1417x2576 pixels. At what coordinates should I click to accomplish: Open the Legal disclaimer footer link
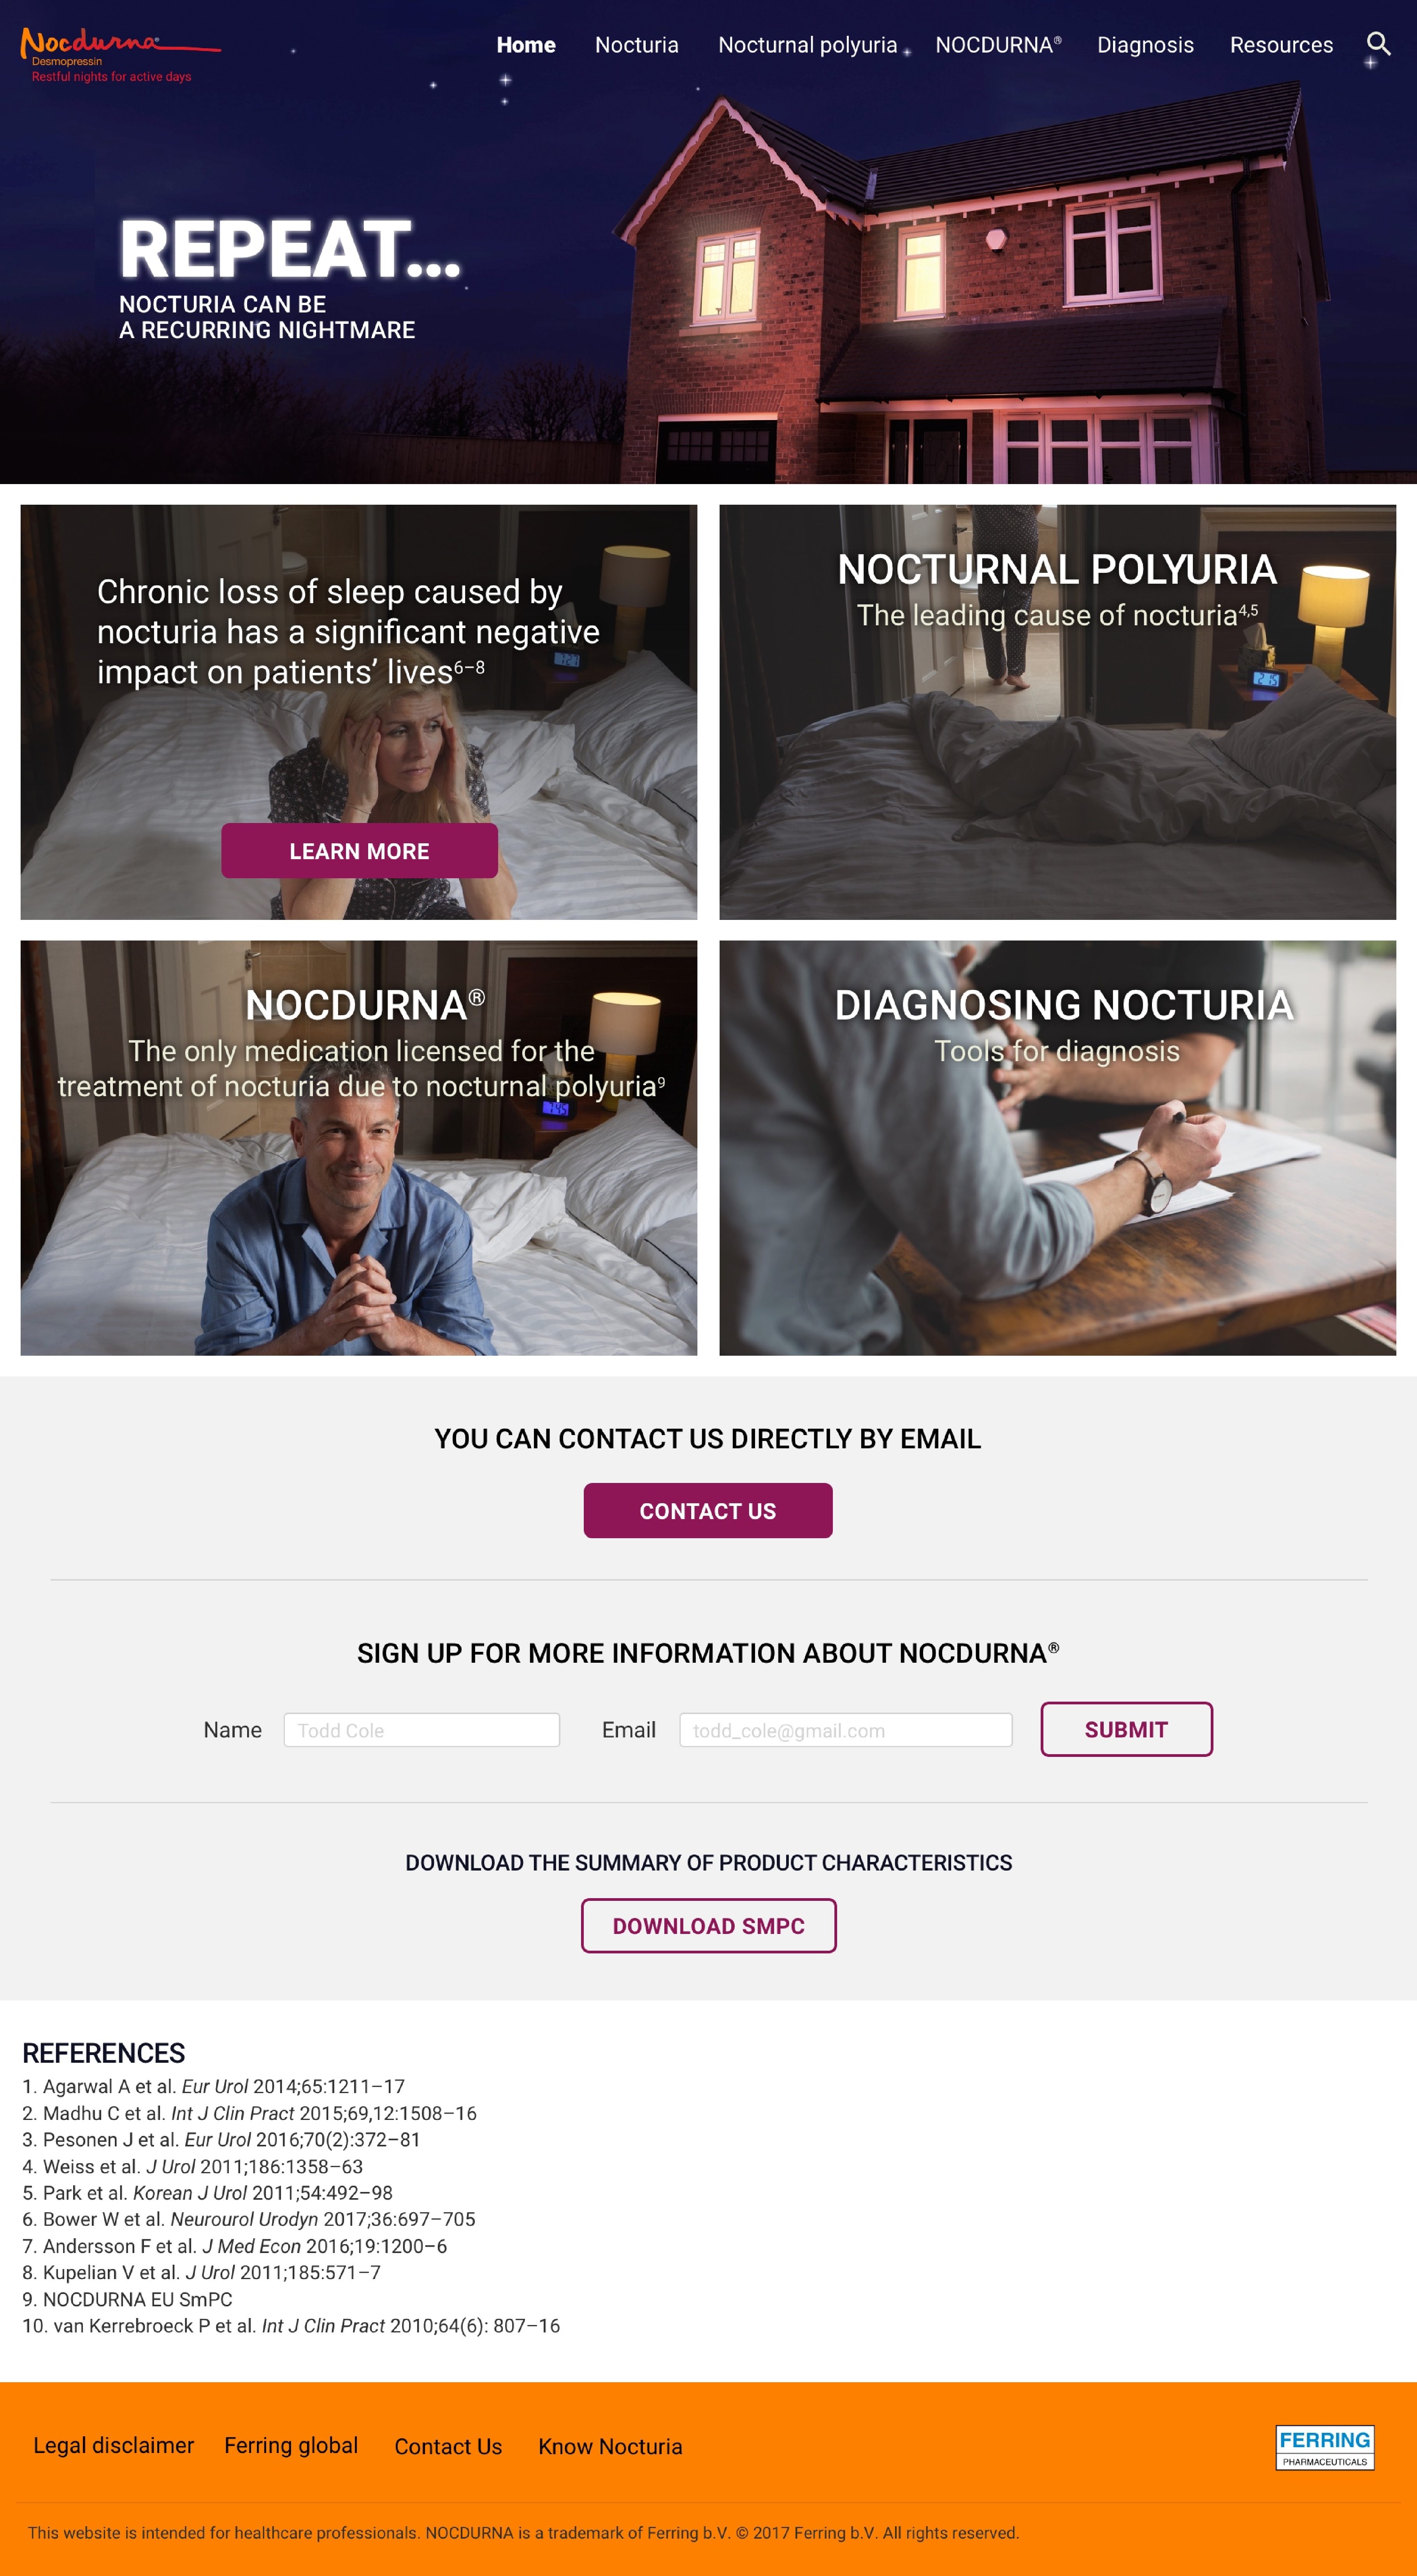[x=114, y=2445]
